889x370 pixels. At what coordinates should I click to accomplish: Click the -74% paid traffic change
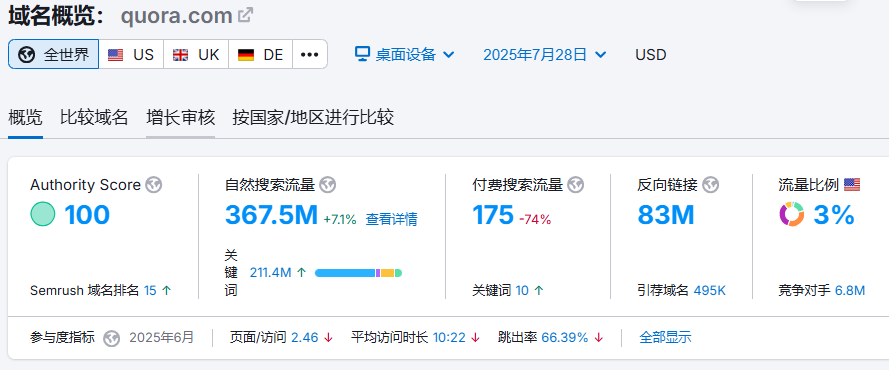(535, 219)
